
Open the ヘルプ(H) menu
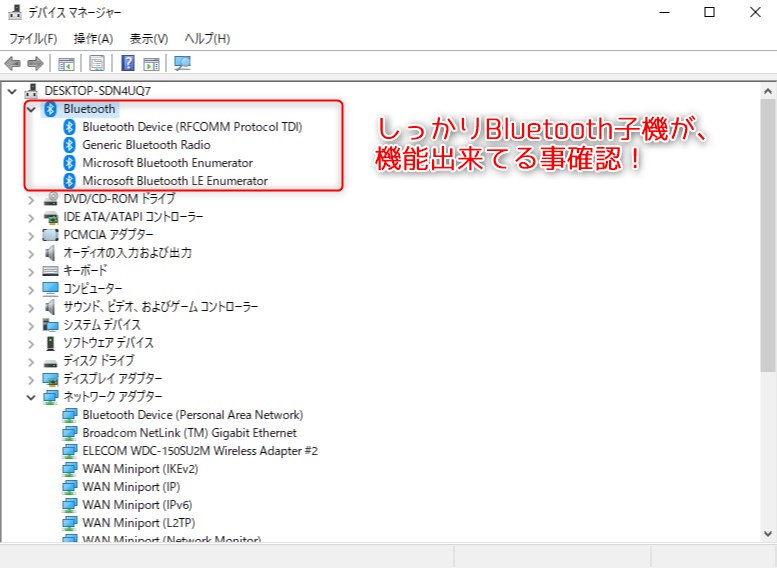point(207,39)
